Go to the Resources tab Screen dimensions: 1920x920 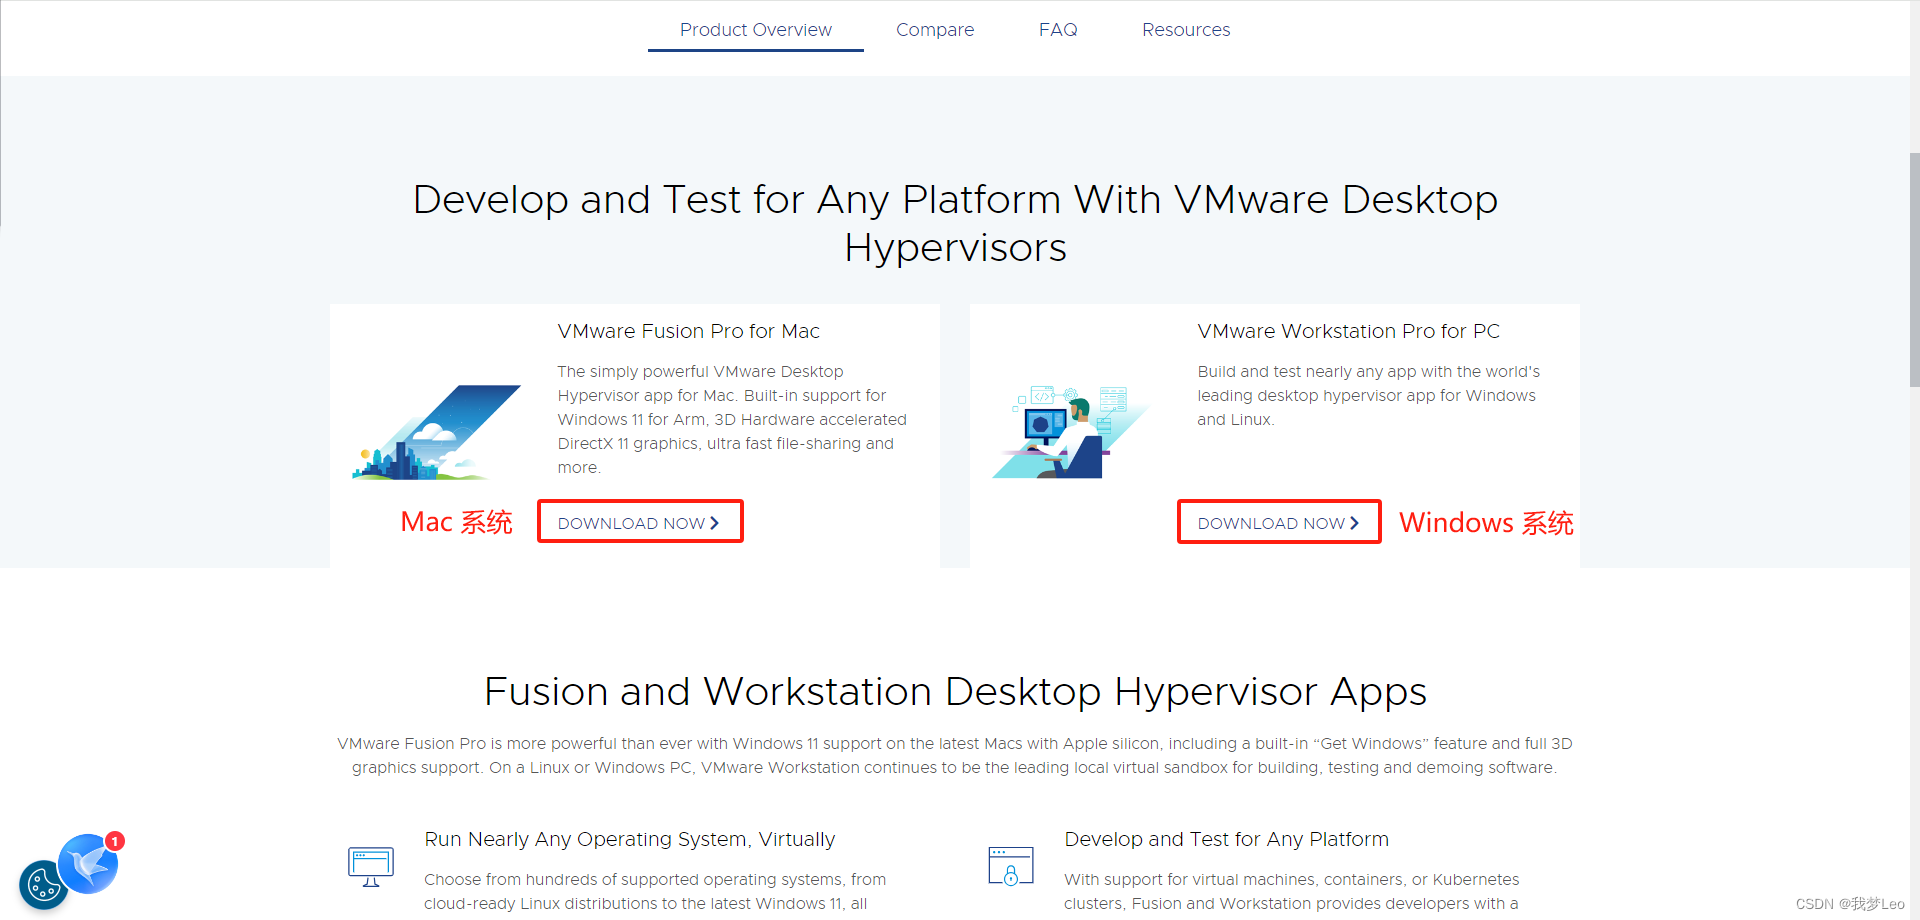1186,30
